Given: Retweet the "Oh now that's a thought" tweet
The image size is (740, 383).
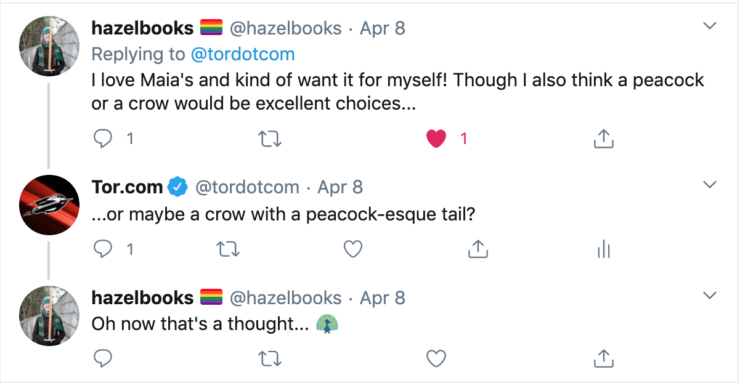Looking at the screenshot, I should click(x=270, y=359).
